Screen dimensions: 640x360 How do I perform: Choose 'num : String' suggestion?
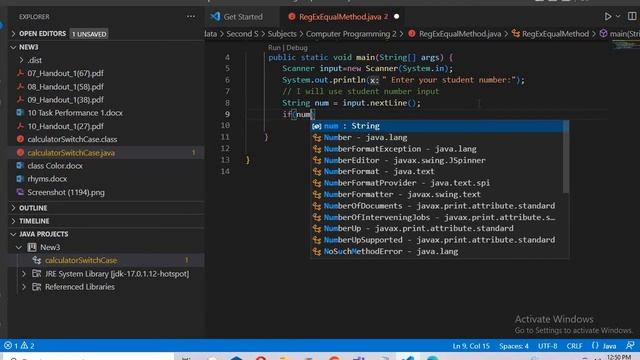(x=437, y=126)
